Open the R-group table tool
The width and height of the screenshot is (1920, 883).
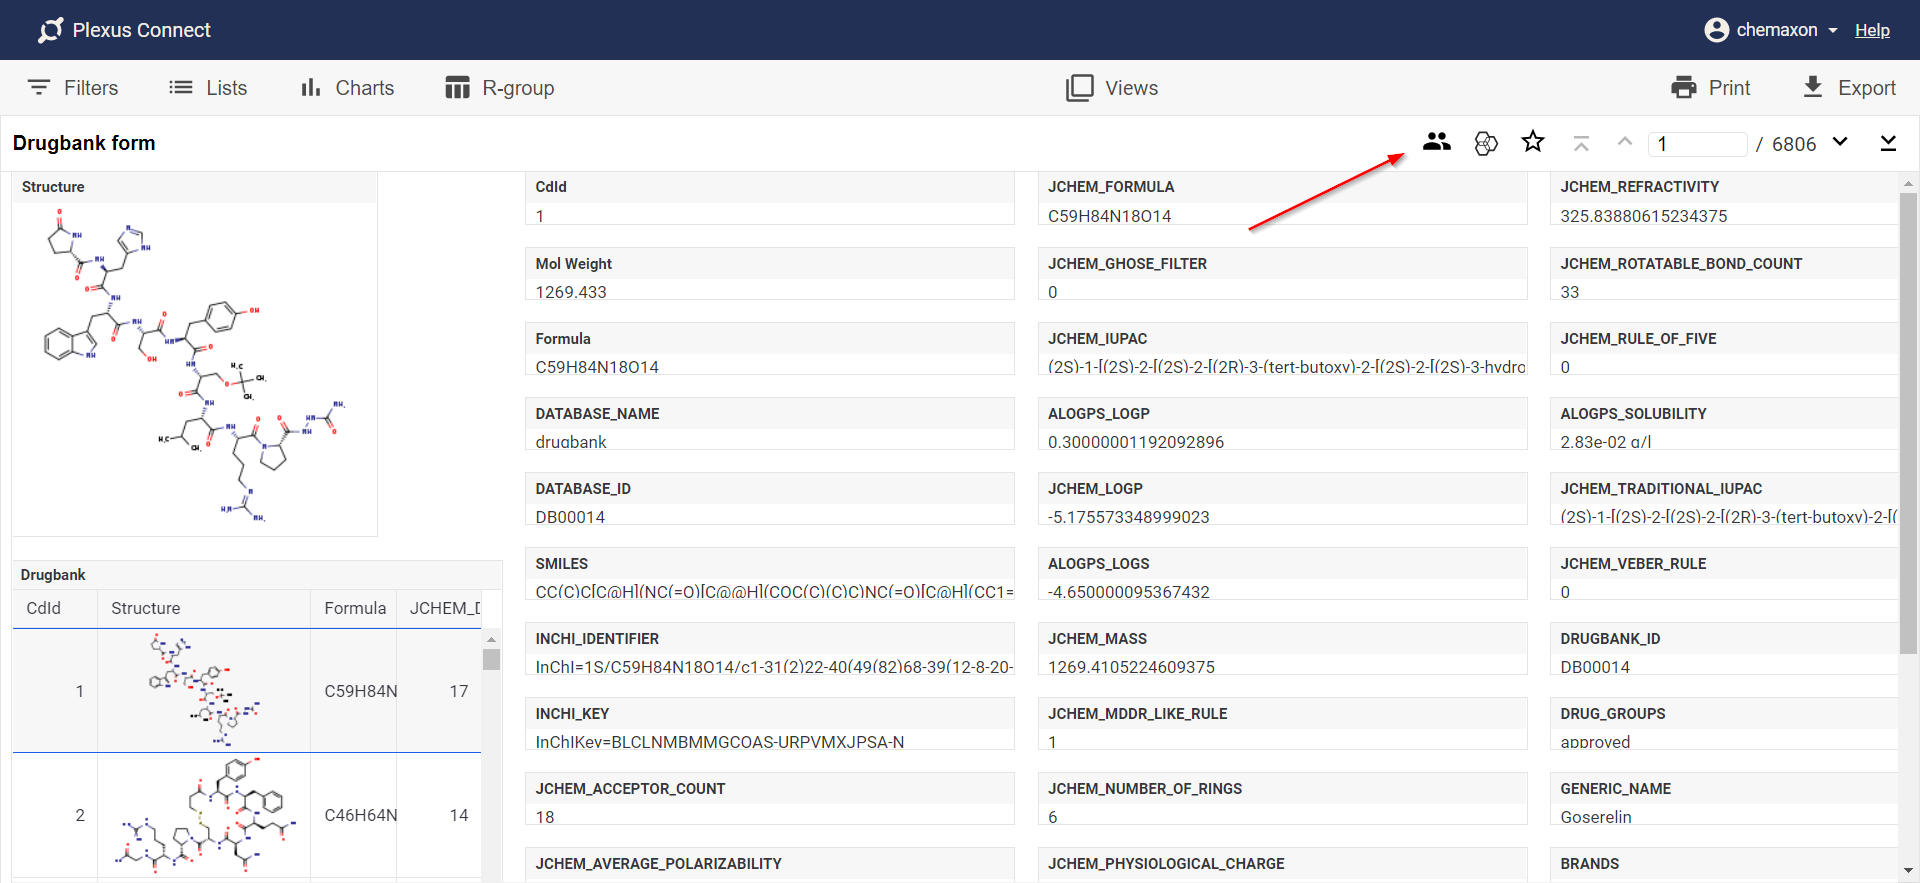point(499,88)
